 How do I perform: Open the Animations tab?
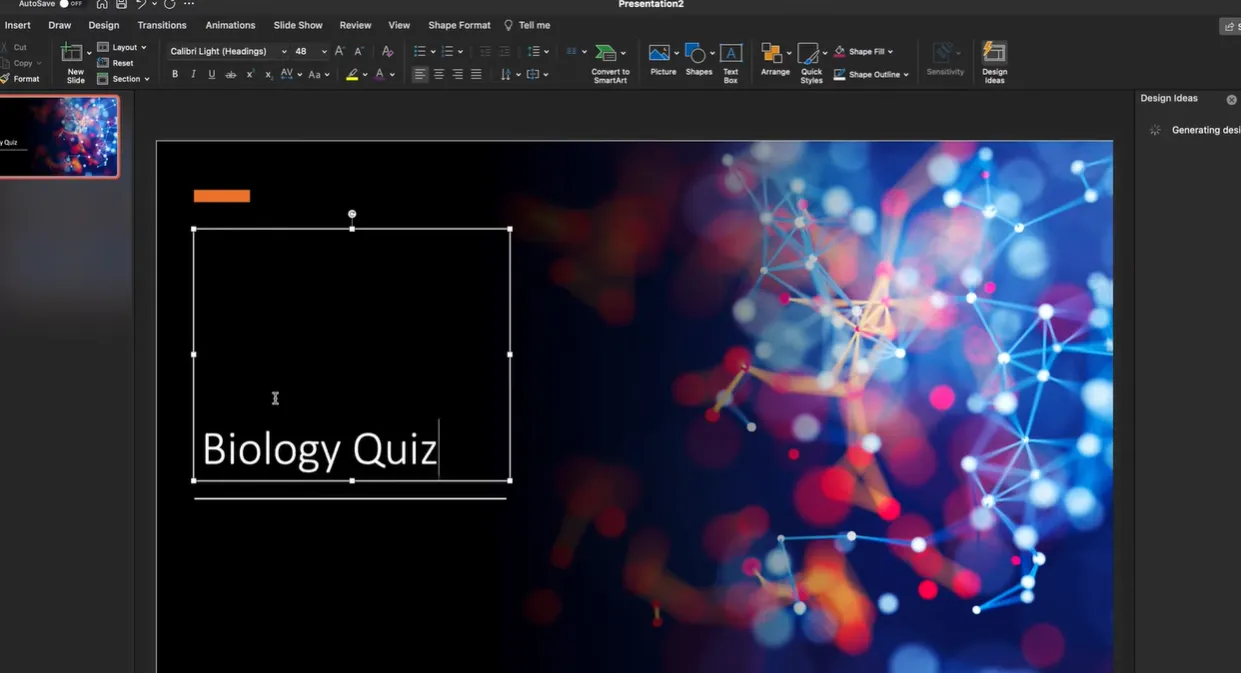(x=230, y=25)
